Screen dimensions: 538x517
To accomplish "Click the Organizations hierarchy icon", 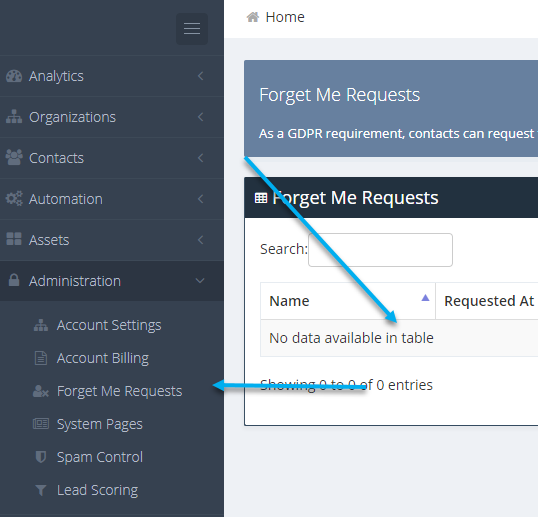I will coord(14,117).
